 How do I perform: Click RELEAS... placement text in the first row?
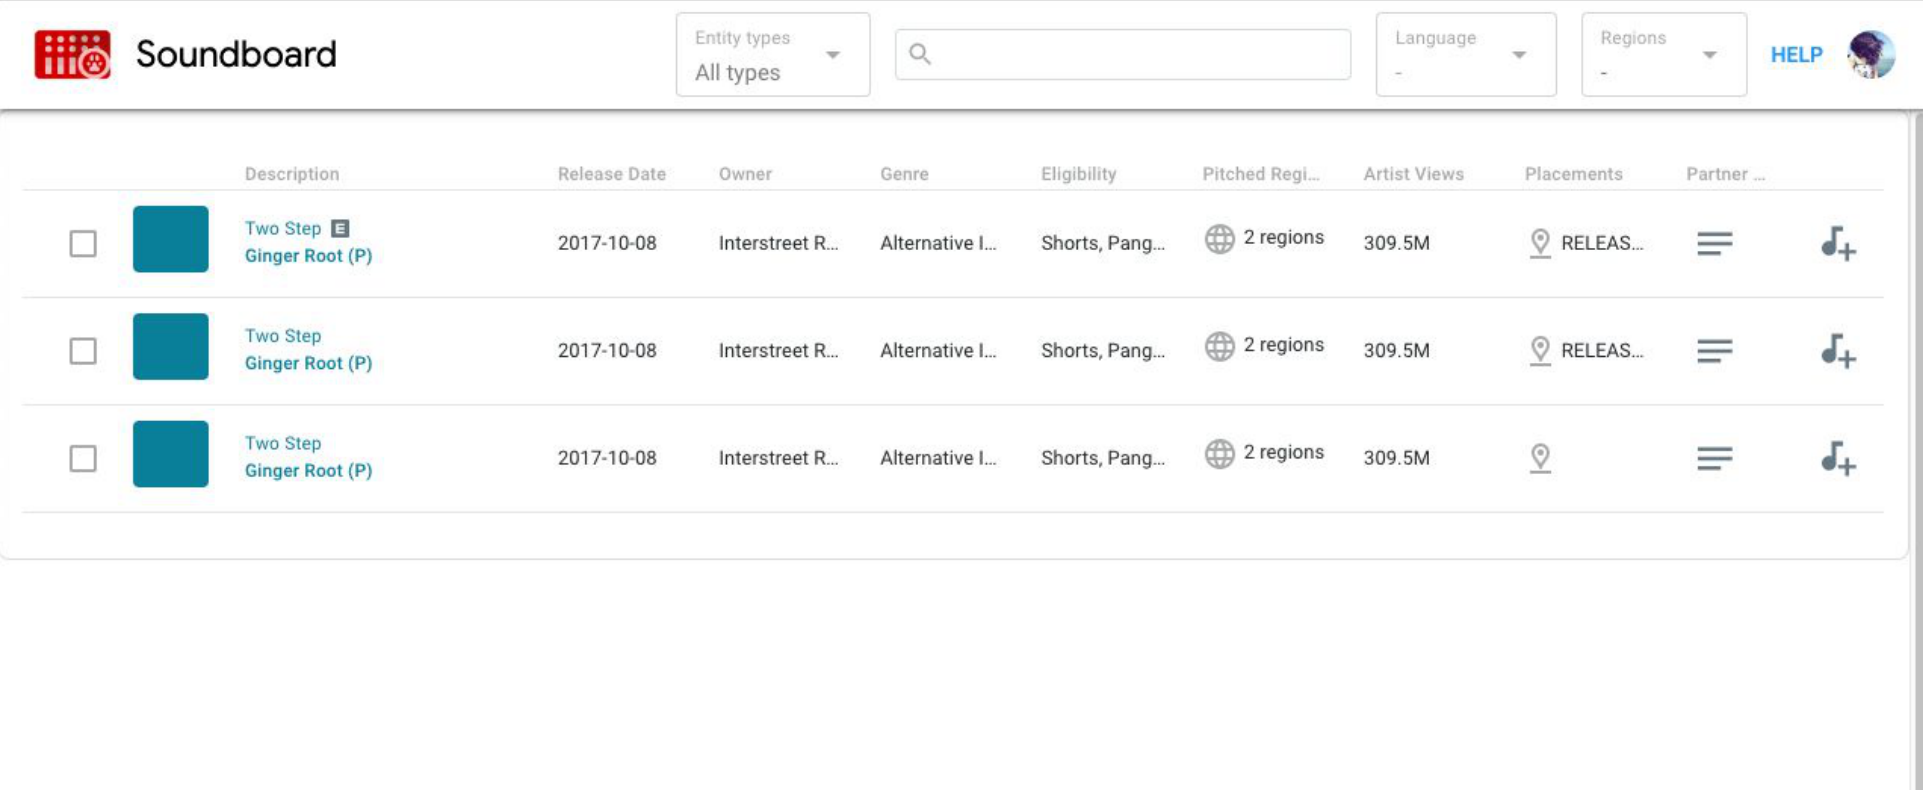[1602, 243]
